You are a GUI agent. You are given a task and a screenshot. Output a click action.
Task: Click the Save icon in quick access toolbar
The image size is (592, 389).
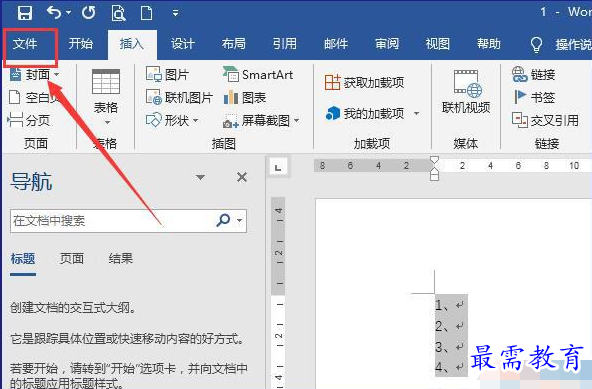(x=25, y=13)
